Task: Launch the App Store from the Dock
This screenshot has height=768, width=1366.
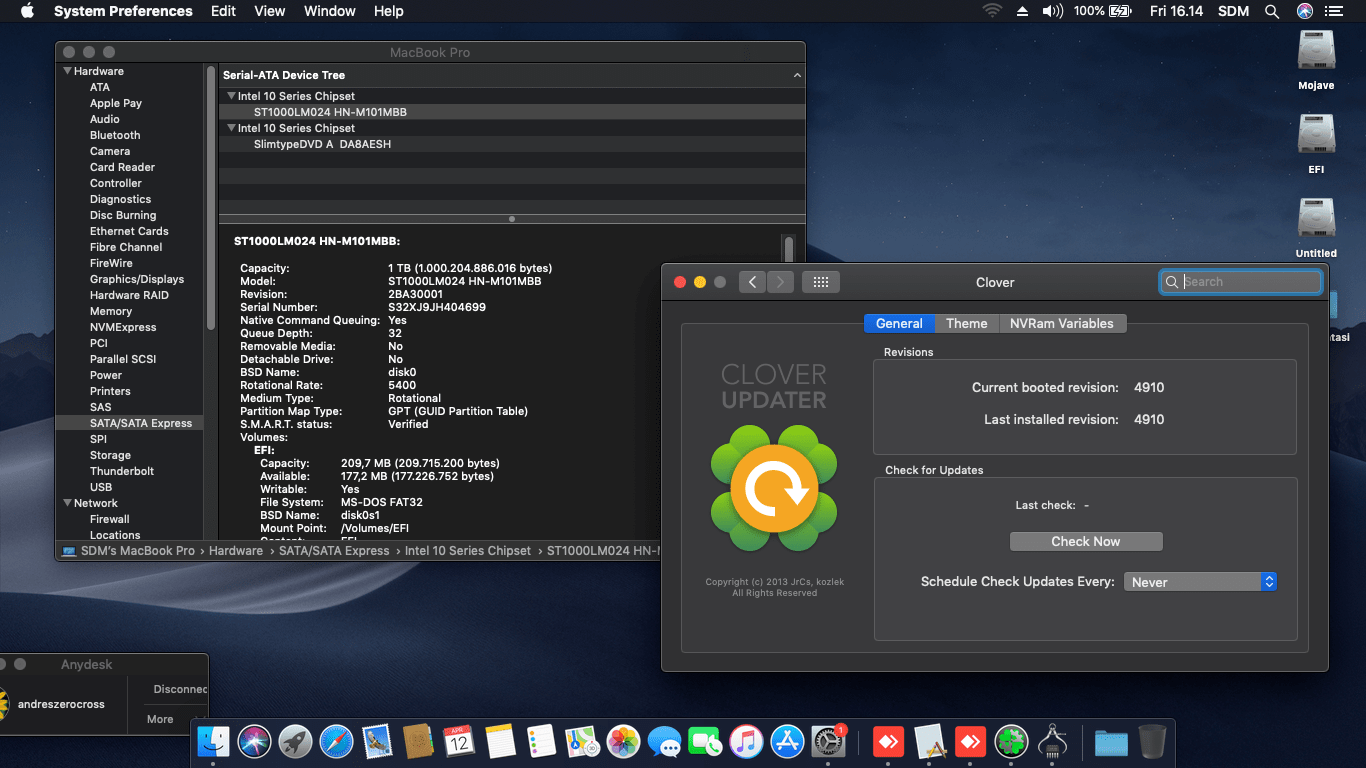Action: click(788, 741)
